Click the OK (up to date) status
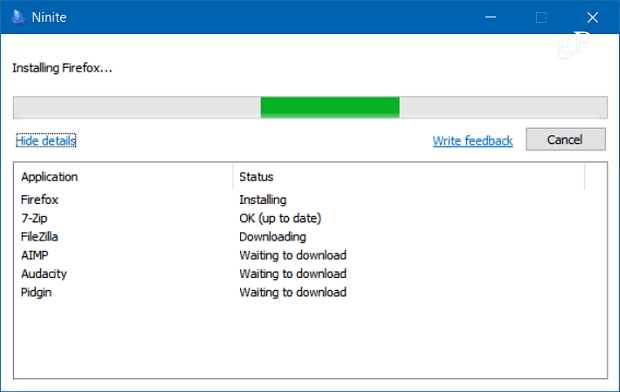This screenshot has height=392, width=620. tap(280, 218)
